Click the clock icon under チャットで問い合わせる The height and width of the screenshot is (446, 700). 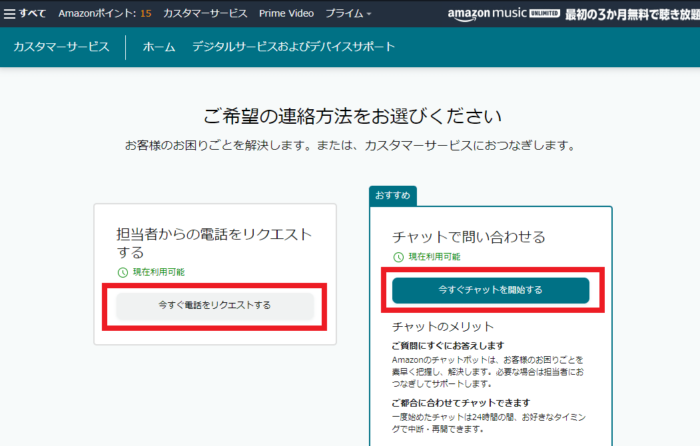[x=398, y=257]
